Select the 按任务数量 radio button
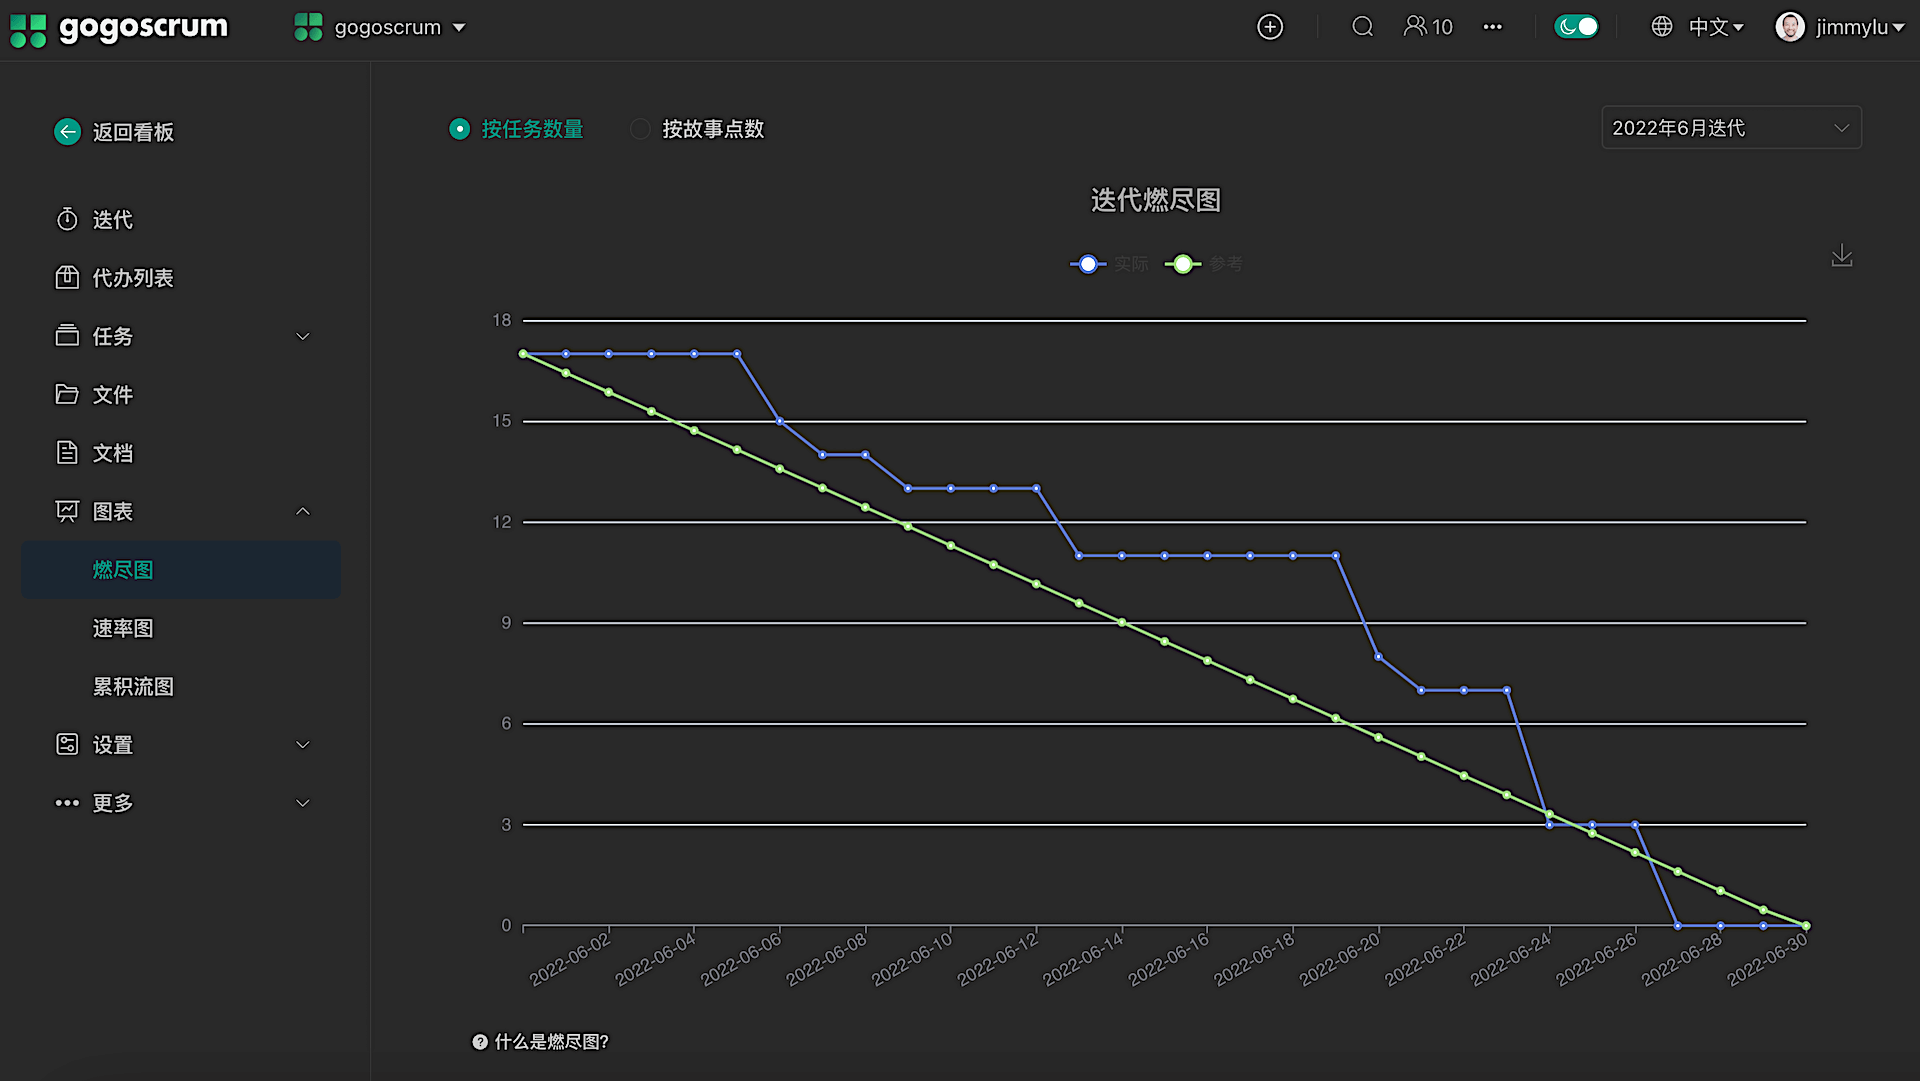Screen dimensions: 1920x1081 pos(459,129)
